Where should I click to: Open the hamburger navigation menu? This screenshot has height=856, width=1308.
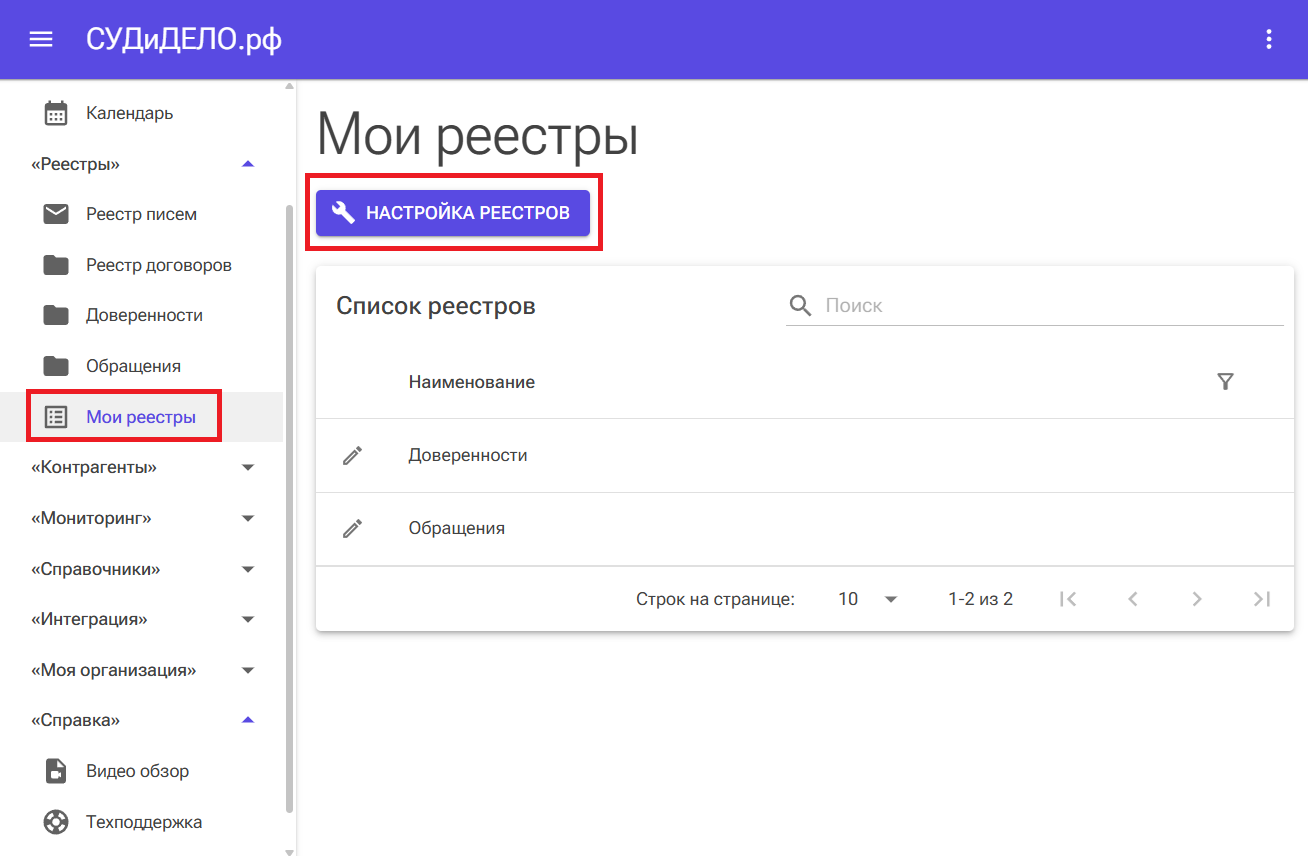coord(40,39)
